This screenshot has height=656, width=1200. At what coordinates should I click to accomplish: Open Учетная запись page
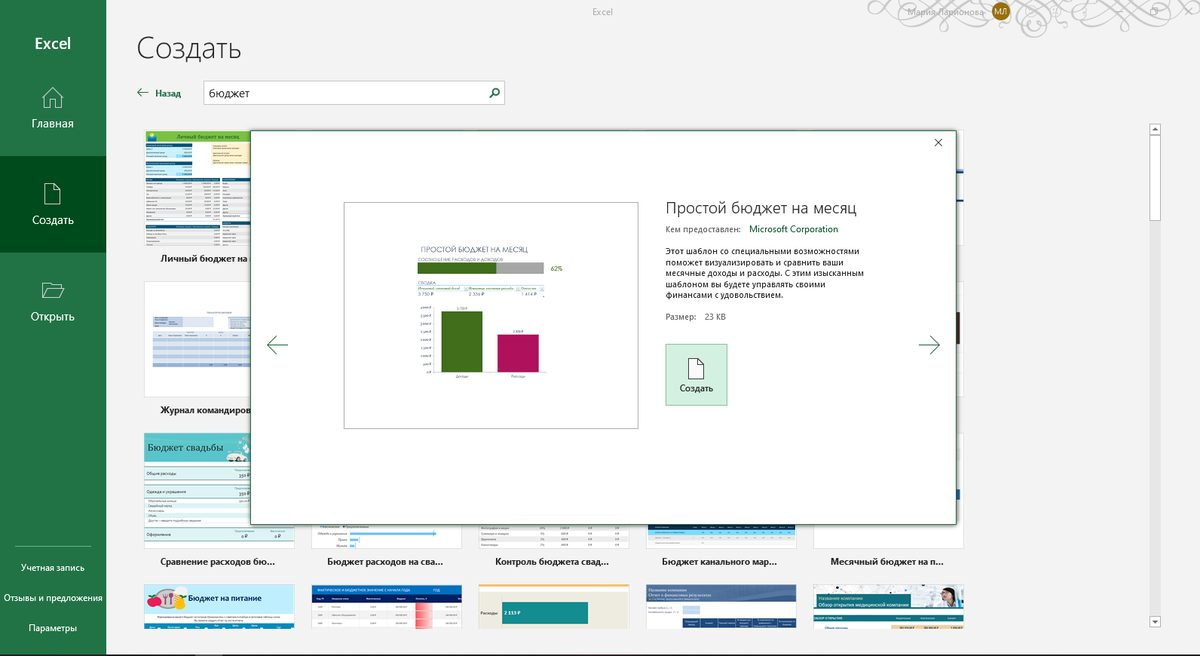pyautogui.click(x=53, y=567)
